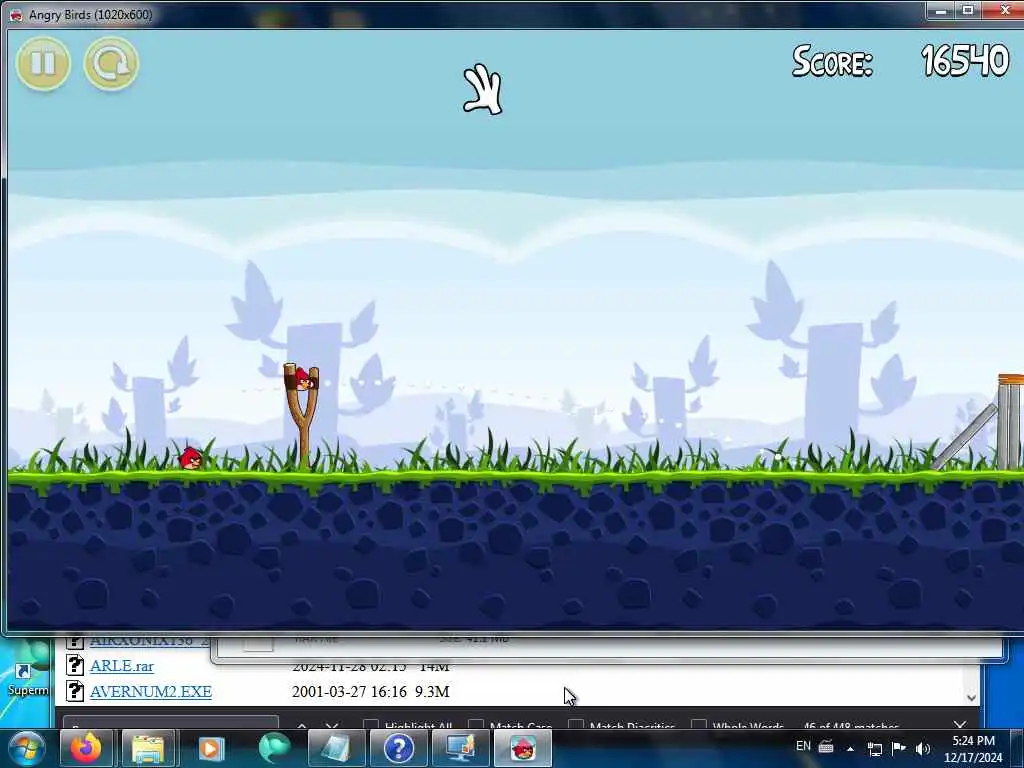Open the clock showing 5:24 PM
The width and height of the screenshot is (1024, 768).
[x=973, y=748]
